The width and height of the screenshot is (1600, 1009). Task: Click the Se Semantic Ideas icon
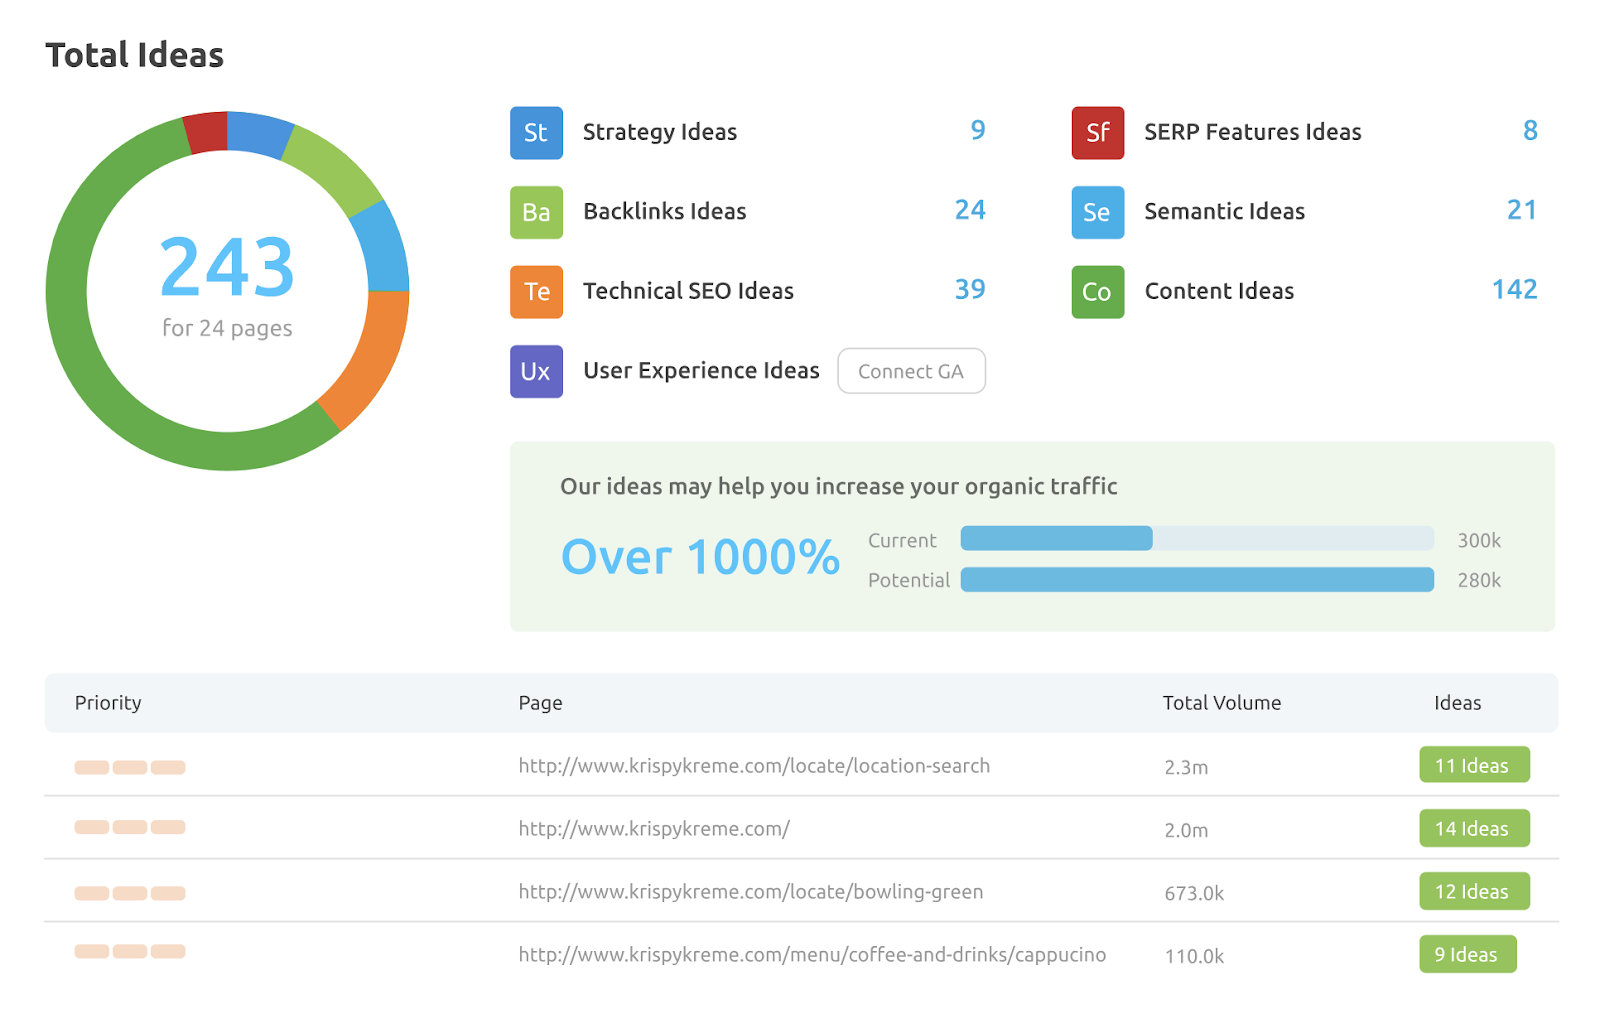click(1097, 212)
